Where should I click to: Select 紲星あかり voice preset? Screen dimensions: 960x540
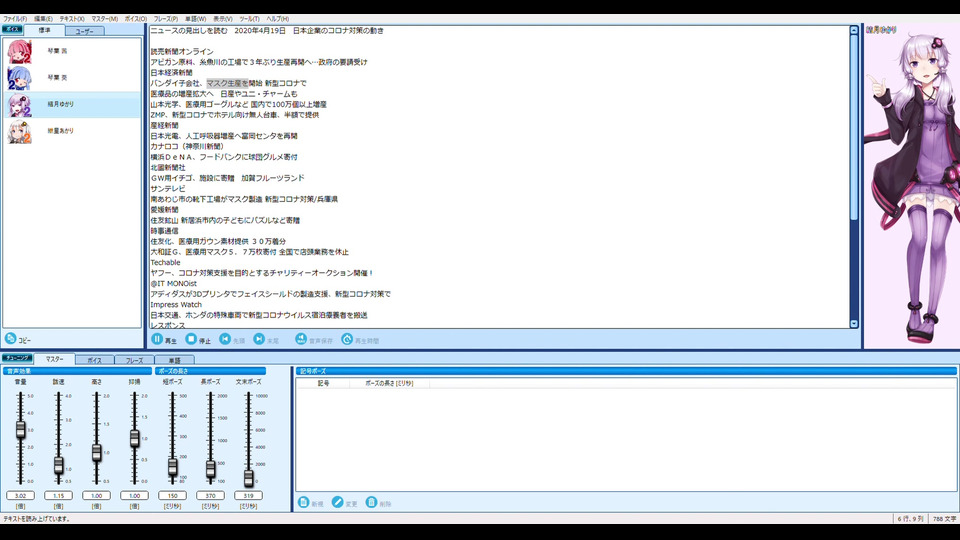[72, 131]
